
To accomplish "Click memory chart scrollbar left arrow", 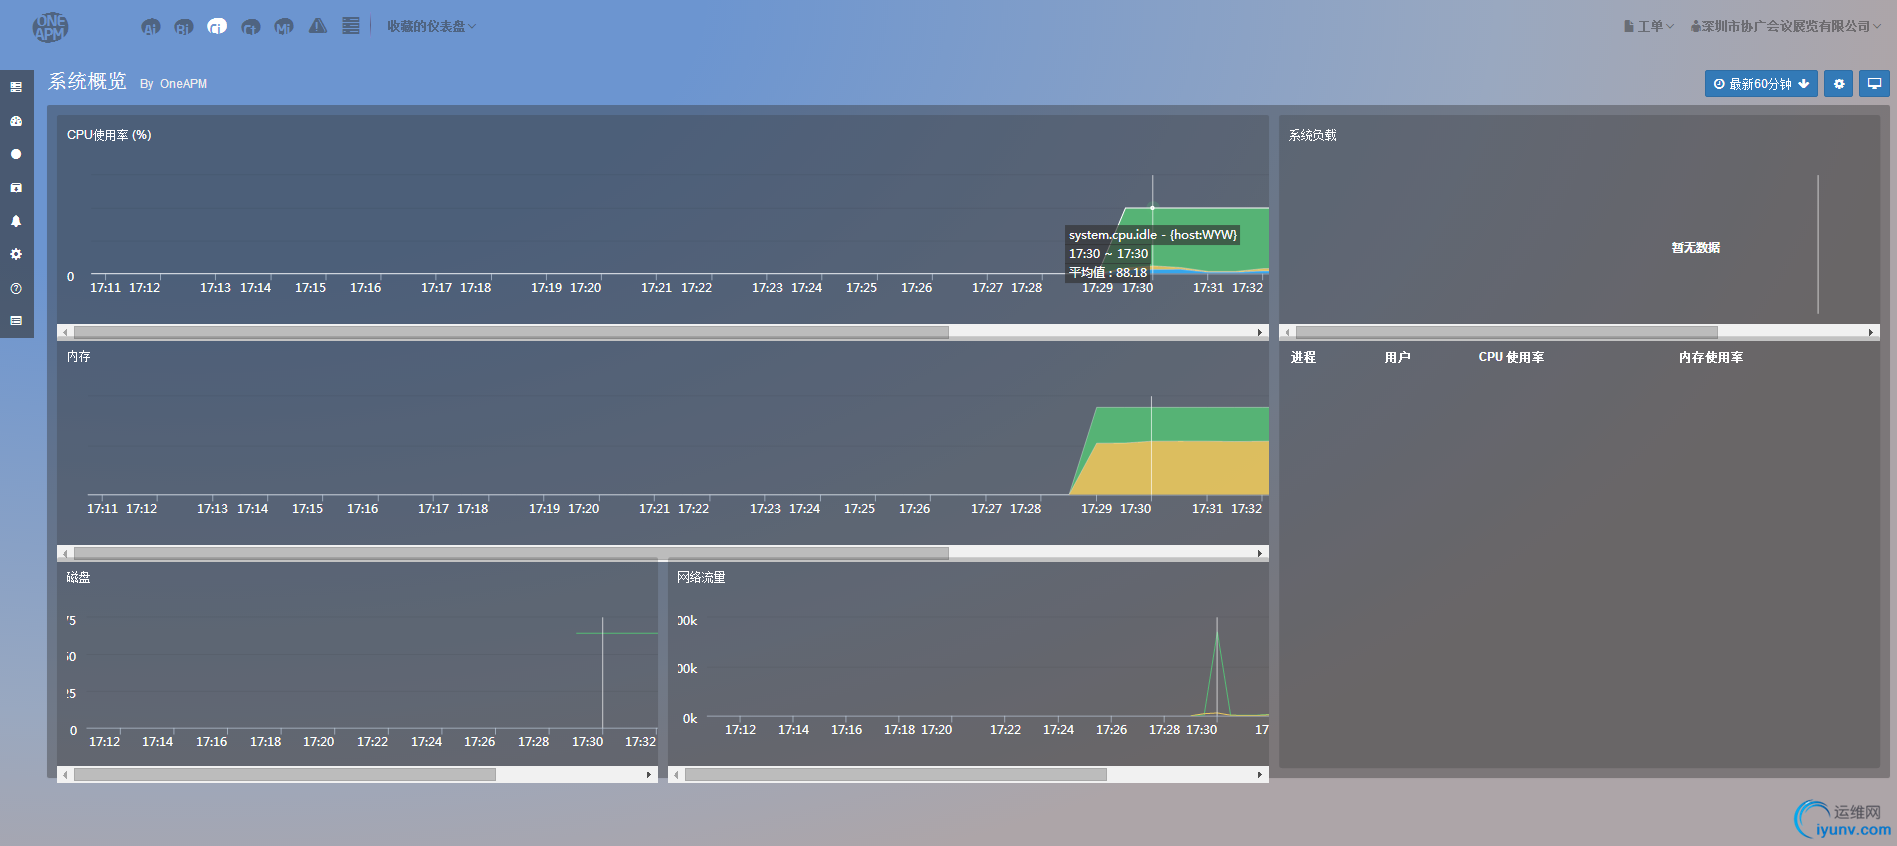I will click(x=66, y=553).
